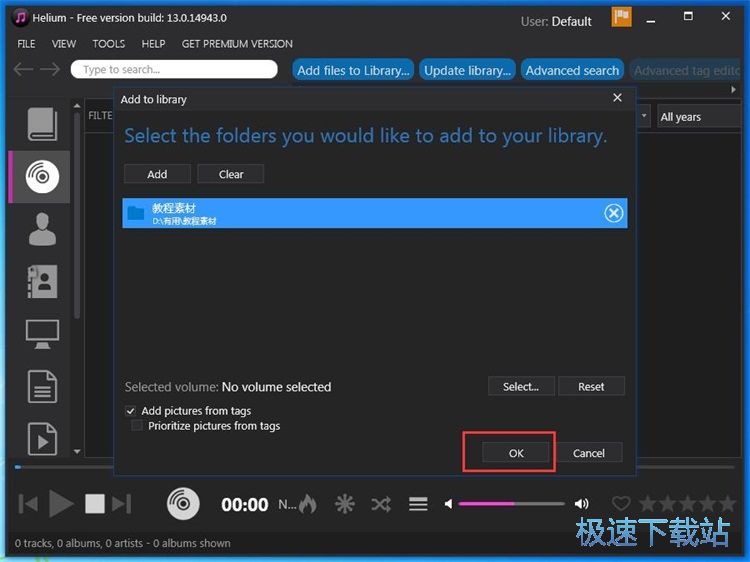The image size is (750, 562).
Task: Open the document icon in sidebar
Action: (x=42, y=386)
